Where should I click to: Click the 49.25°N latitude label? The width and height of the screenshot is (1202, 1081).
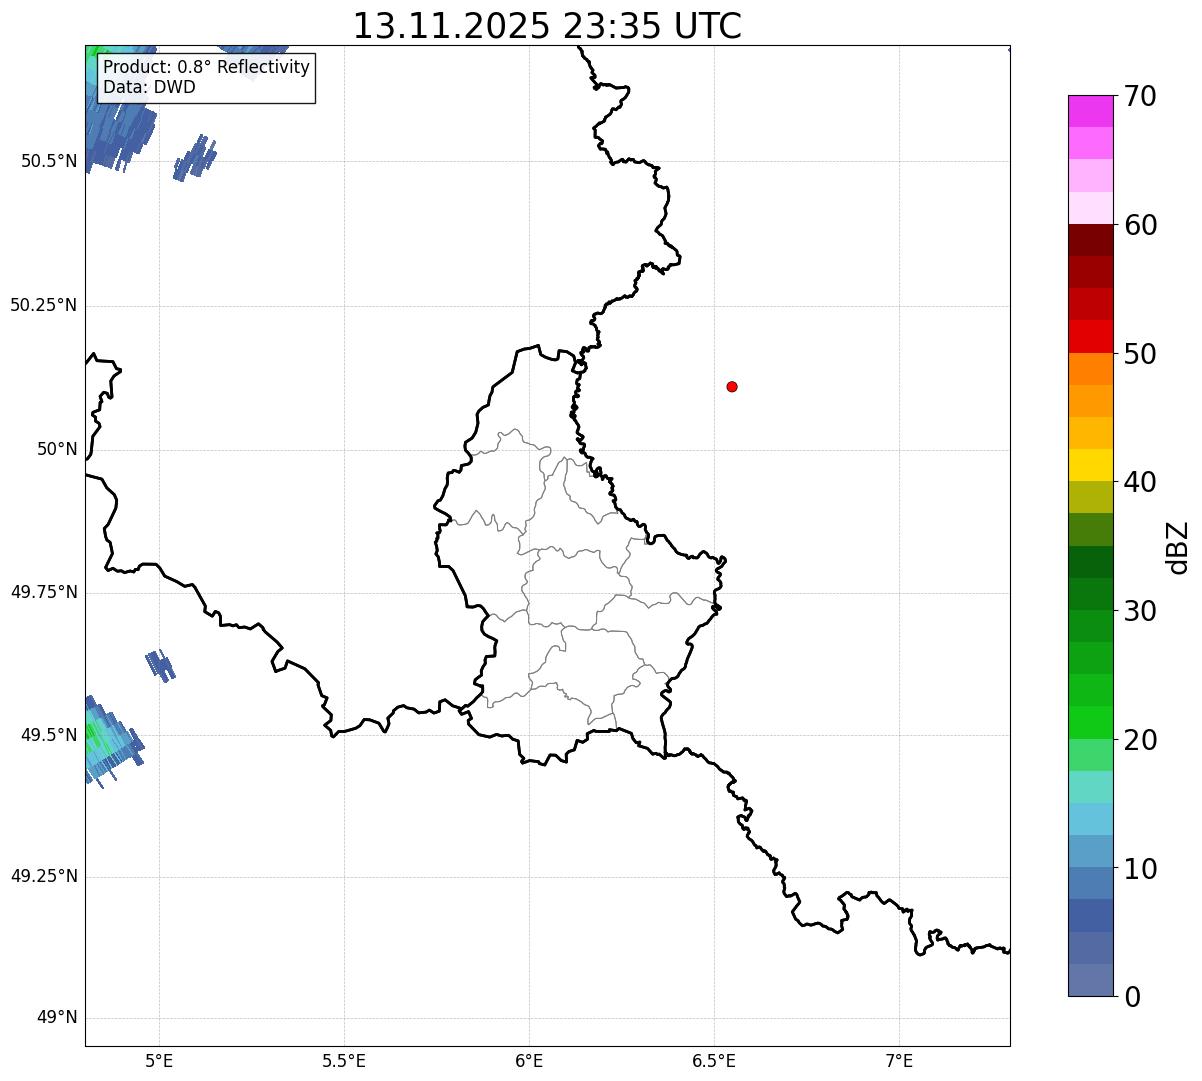pos(44,876)
